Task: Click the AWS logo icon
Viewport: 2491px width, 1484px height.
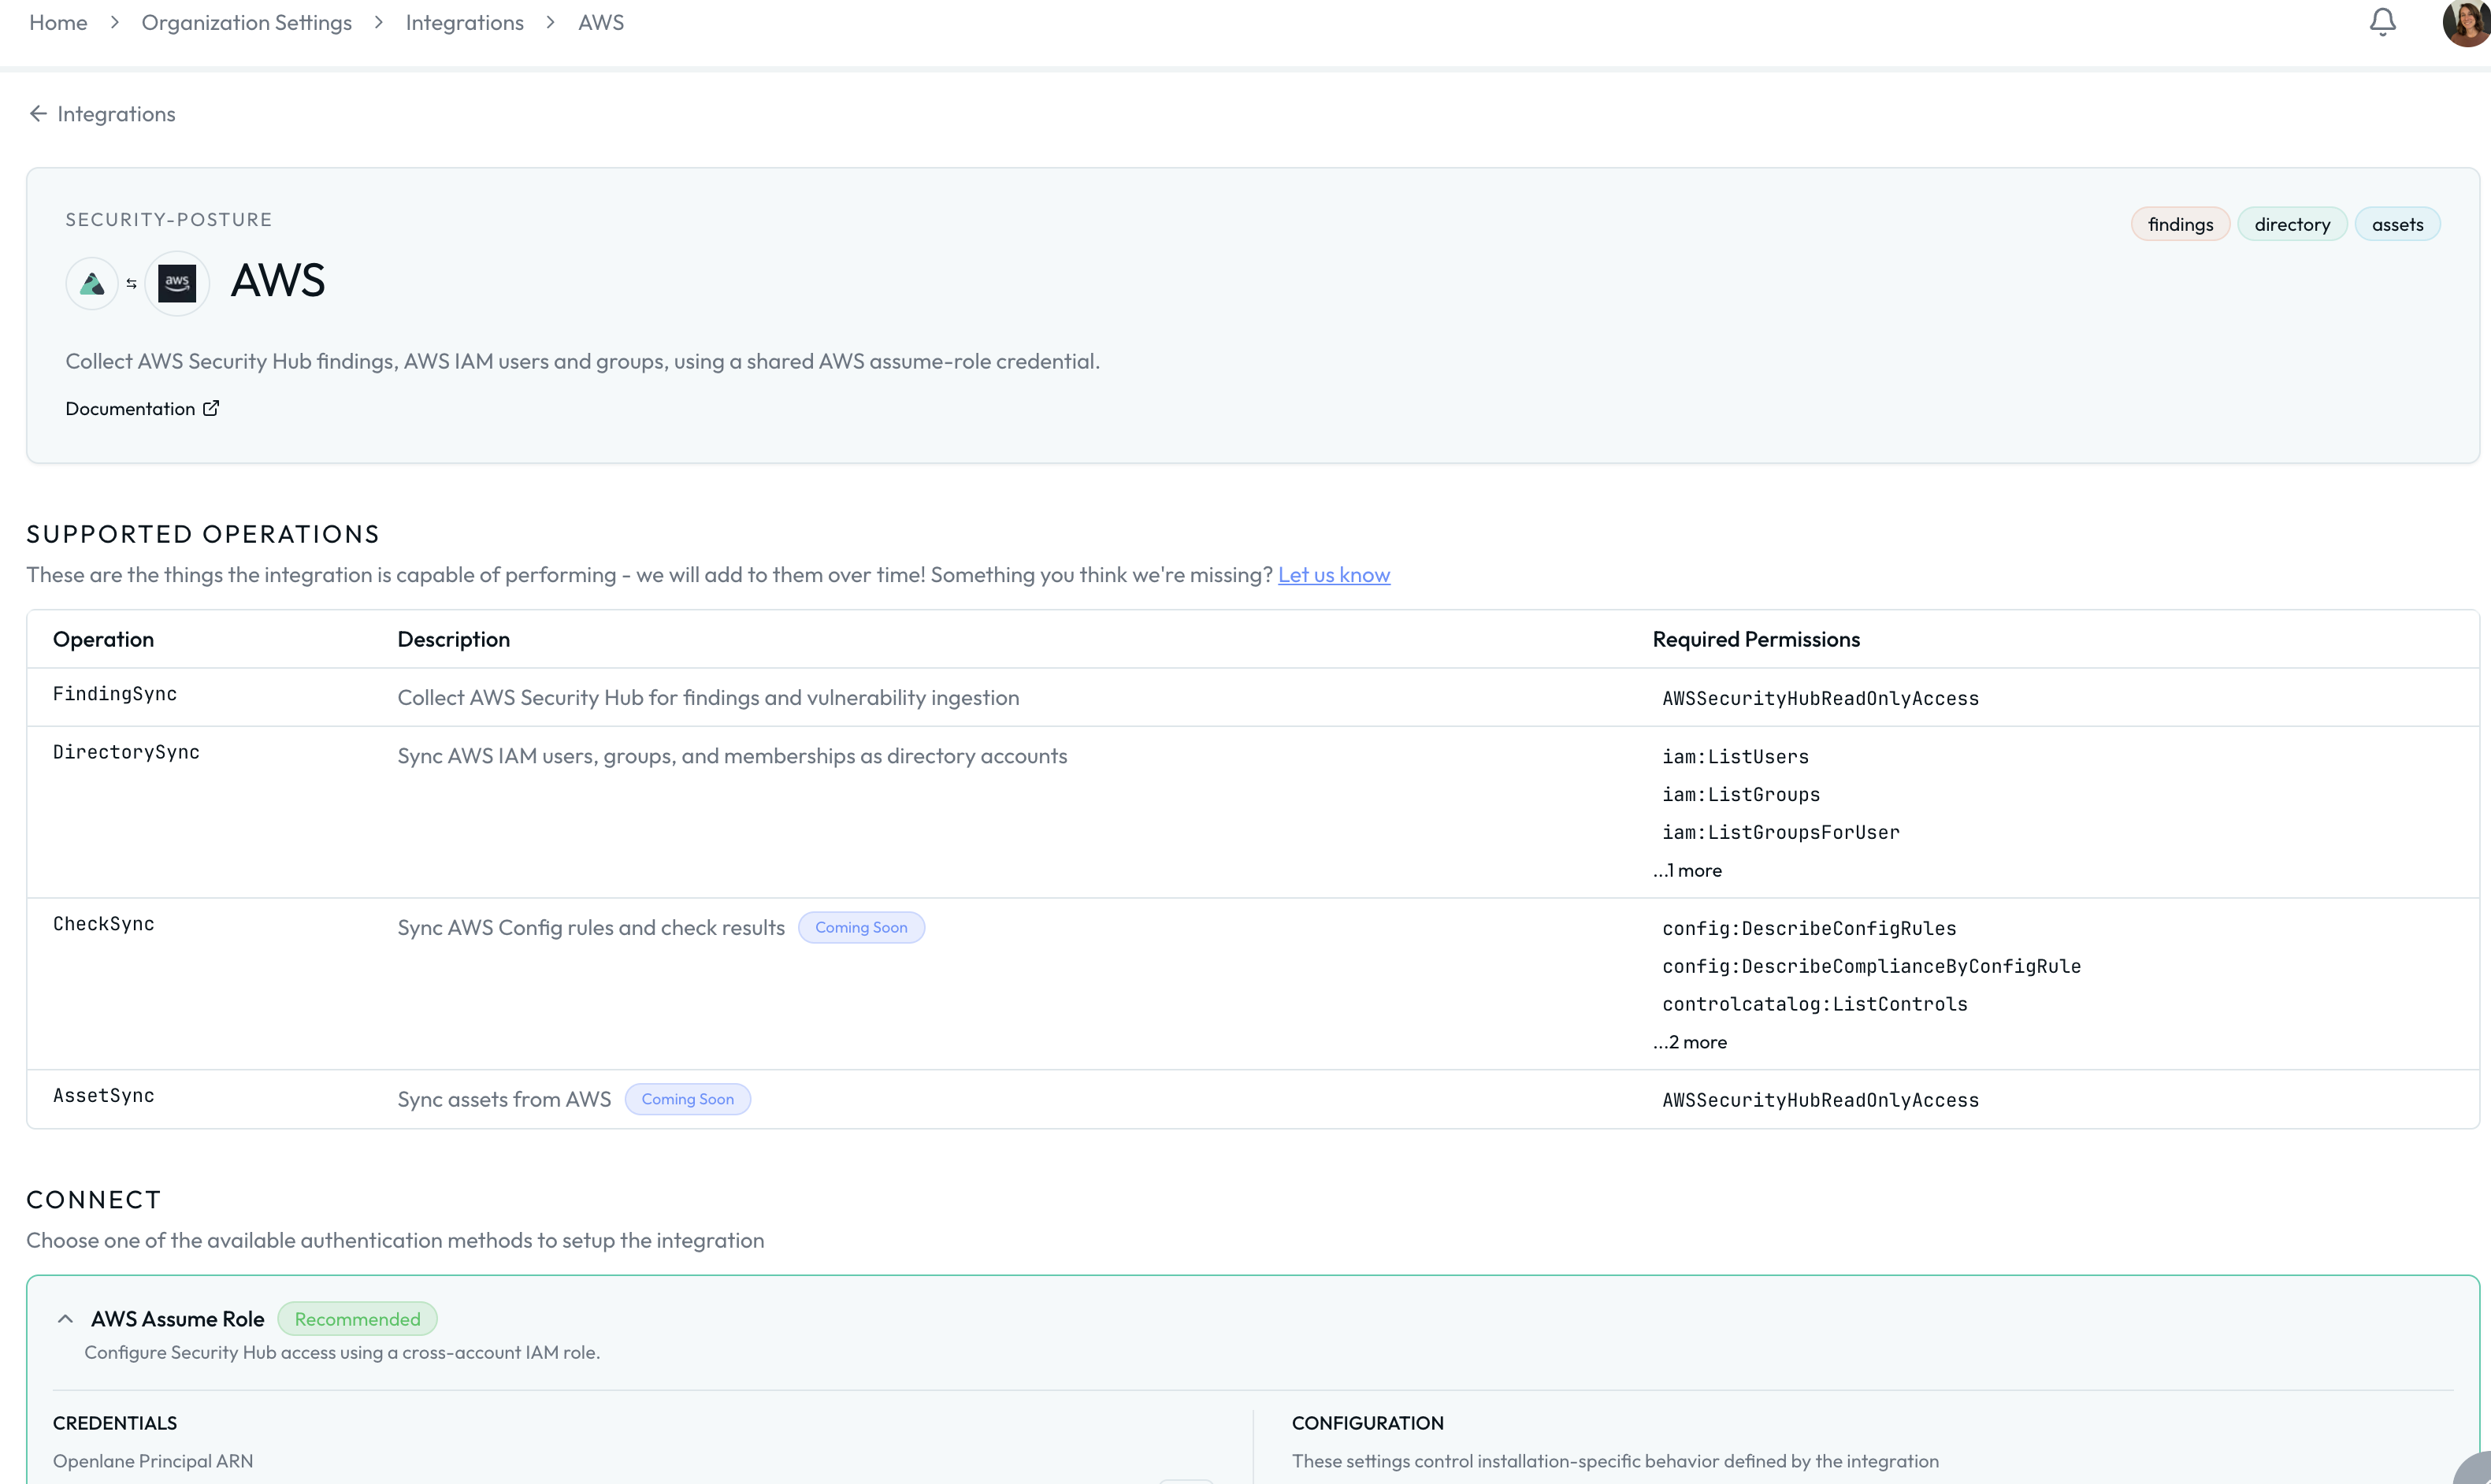Action: (x=177, y=283)
